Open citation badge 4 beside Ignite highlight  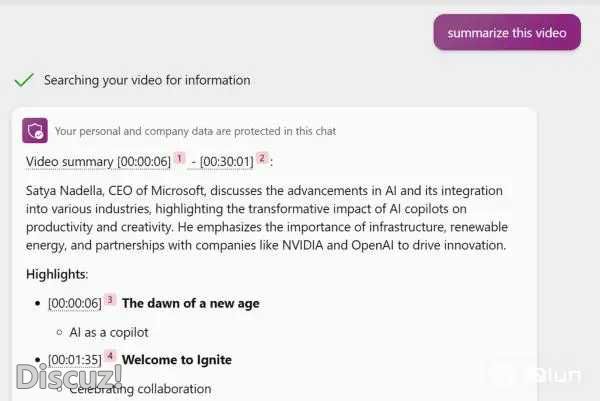(x=110, y=356)
